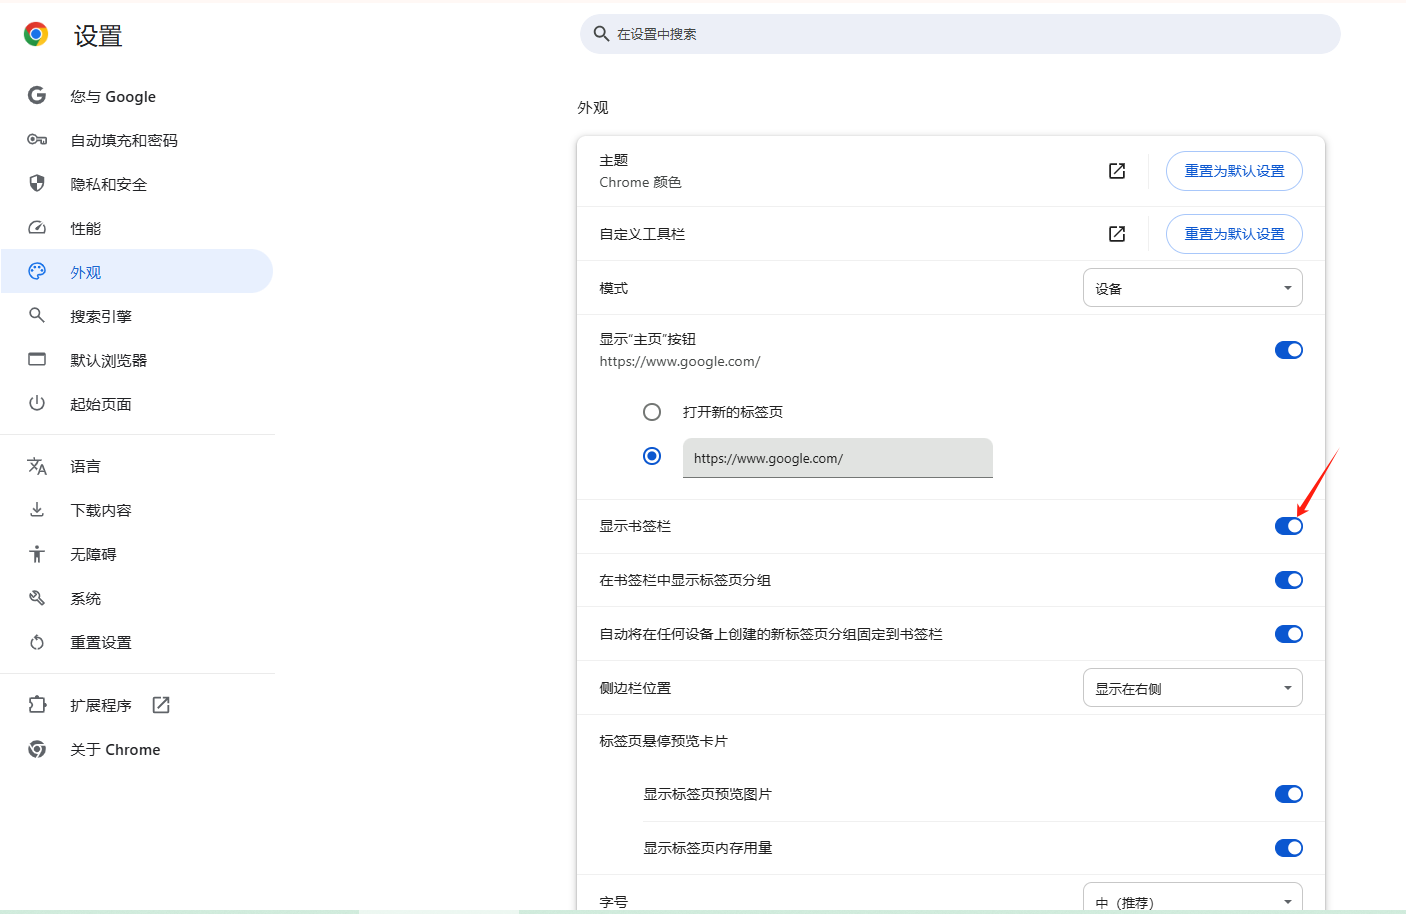Click the homepage URL input field
Screen dimensions: 1406x914
[838, 458]
